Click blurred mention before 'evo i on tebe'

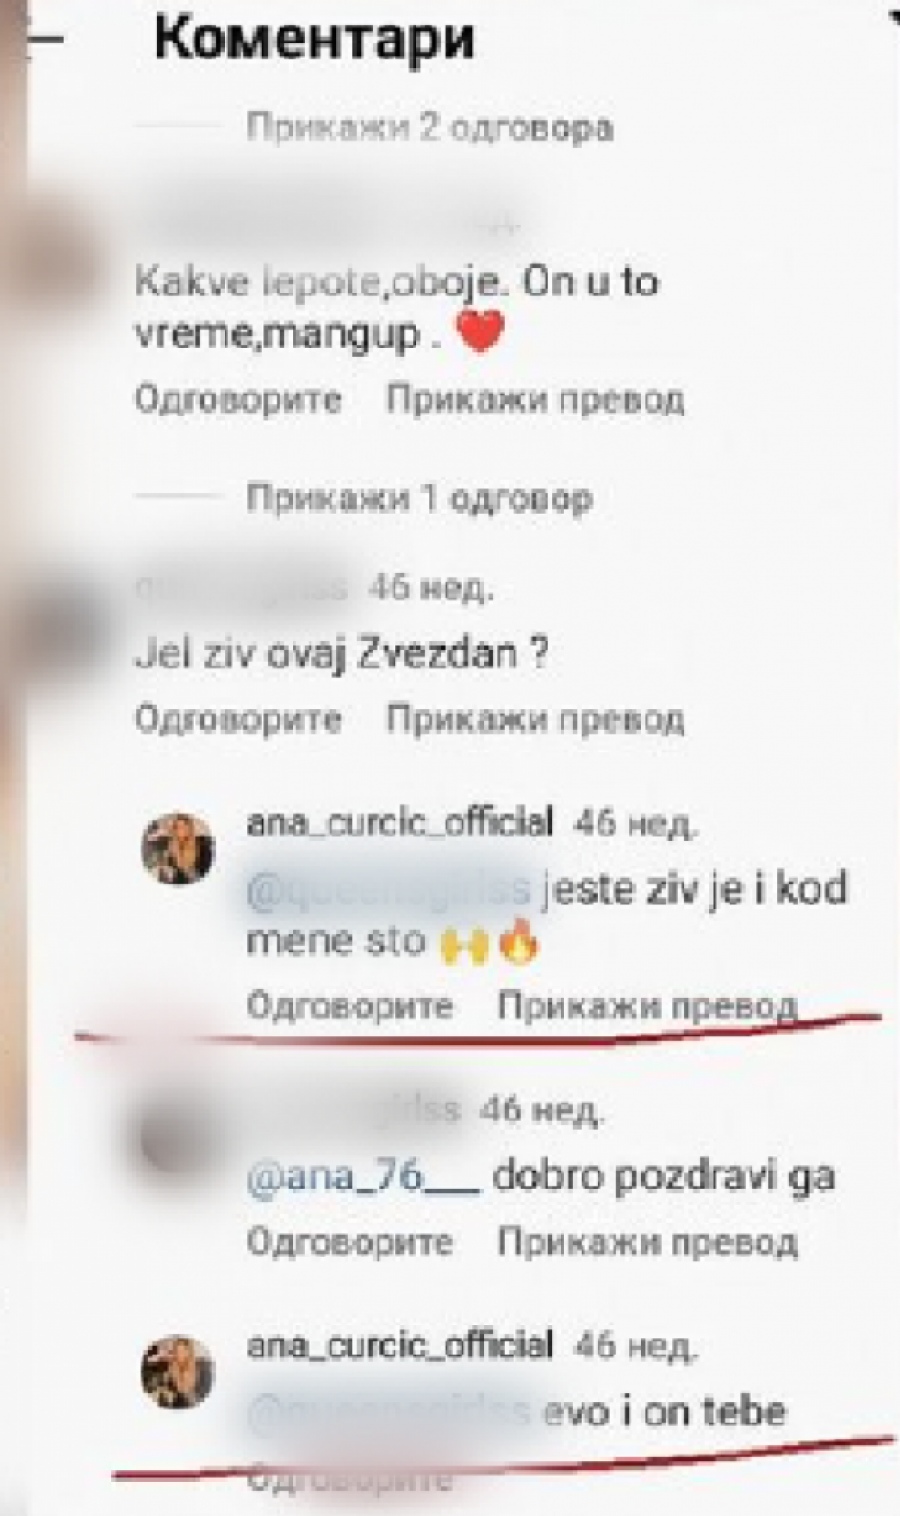coord(390,1412)
